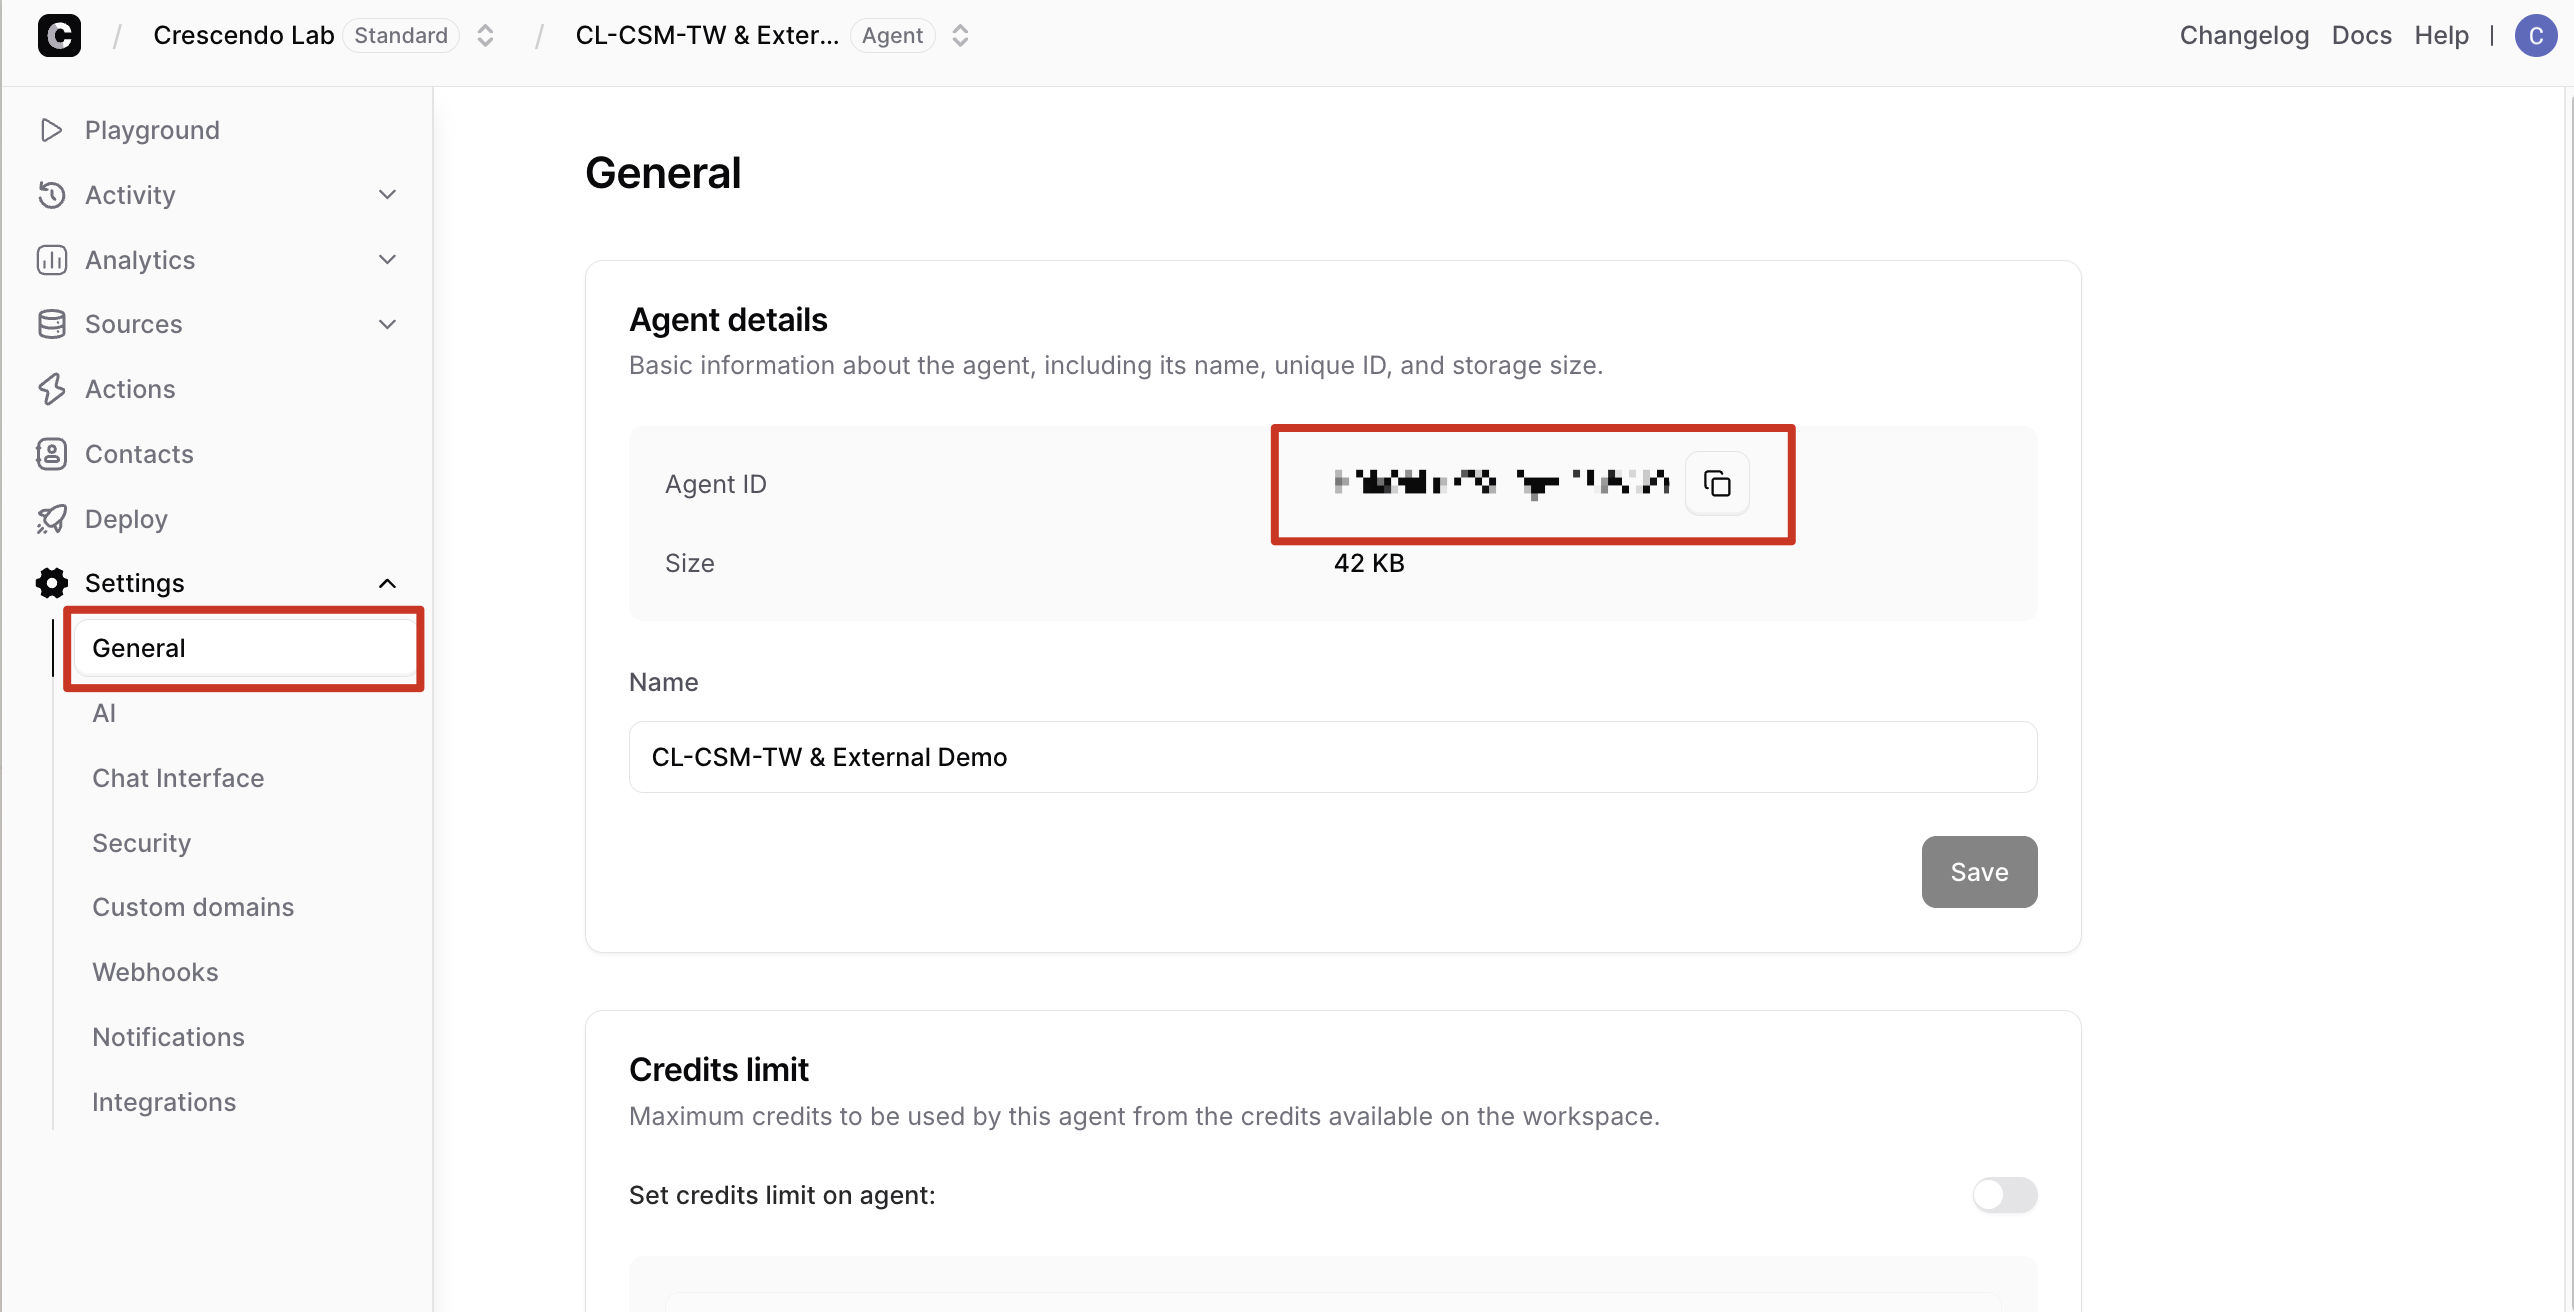Open the agent switcher dropdown arrows

coord(960,36)
